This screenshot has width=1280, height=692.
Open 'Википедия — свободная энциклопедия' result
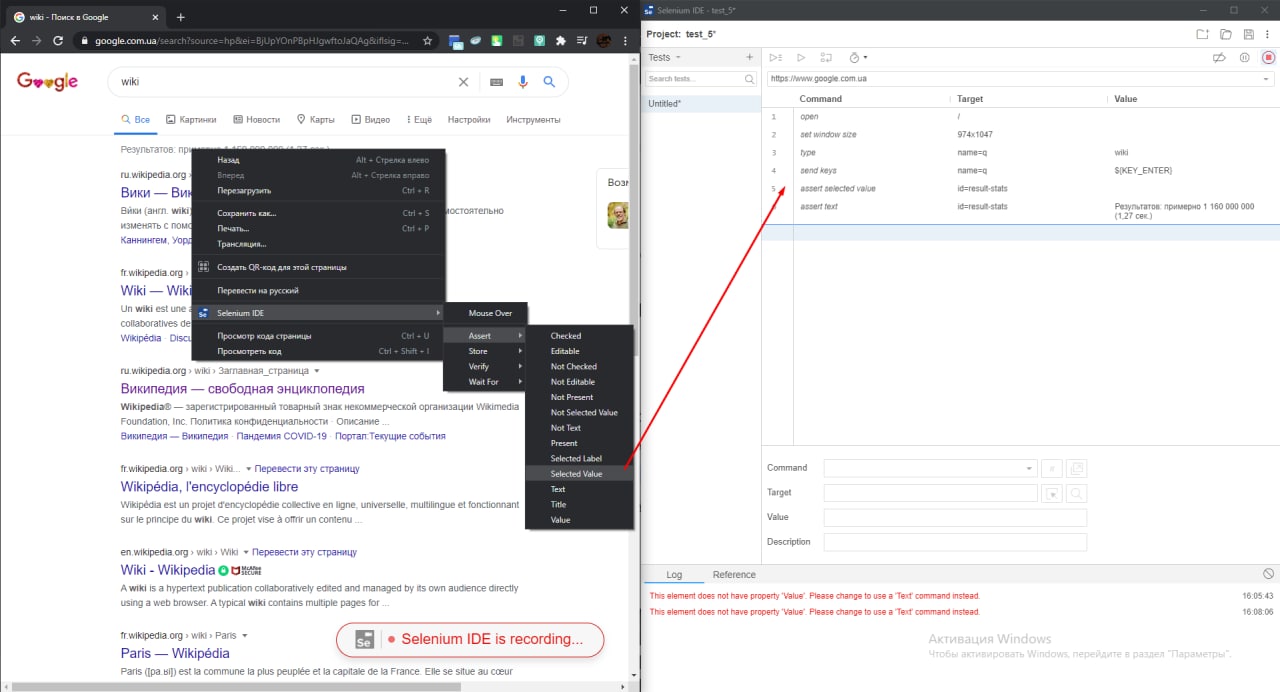242,388
